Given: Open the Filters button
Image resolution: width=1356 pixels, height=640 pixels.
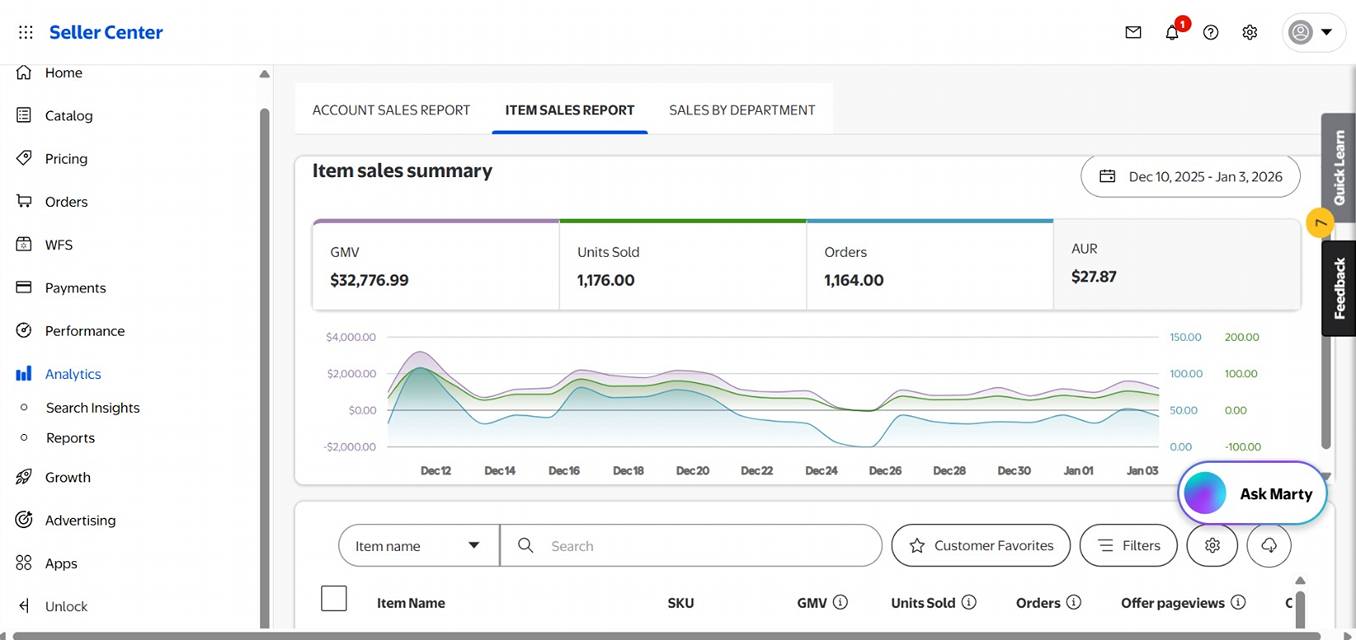Looking at the screenshot, I should click(1128, 545).
